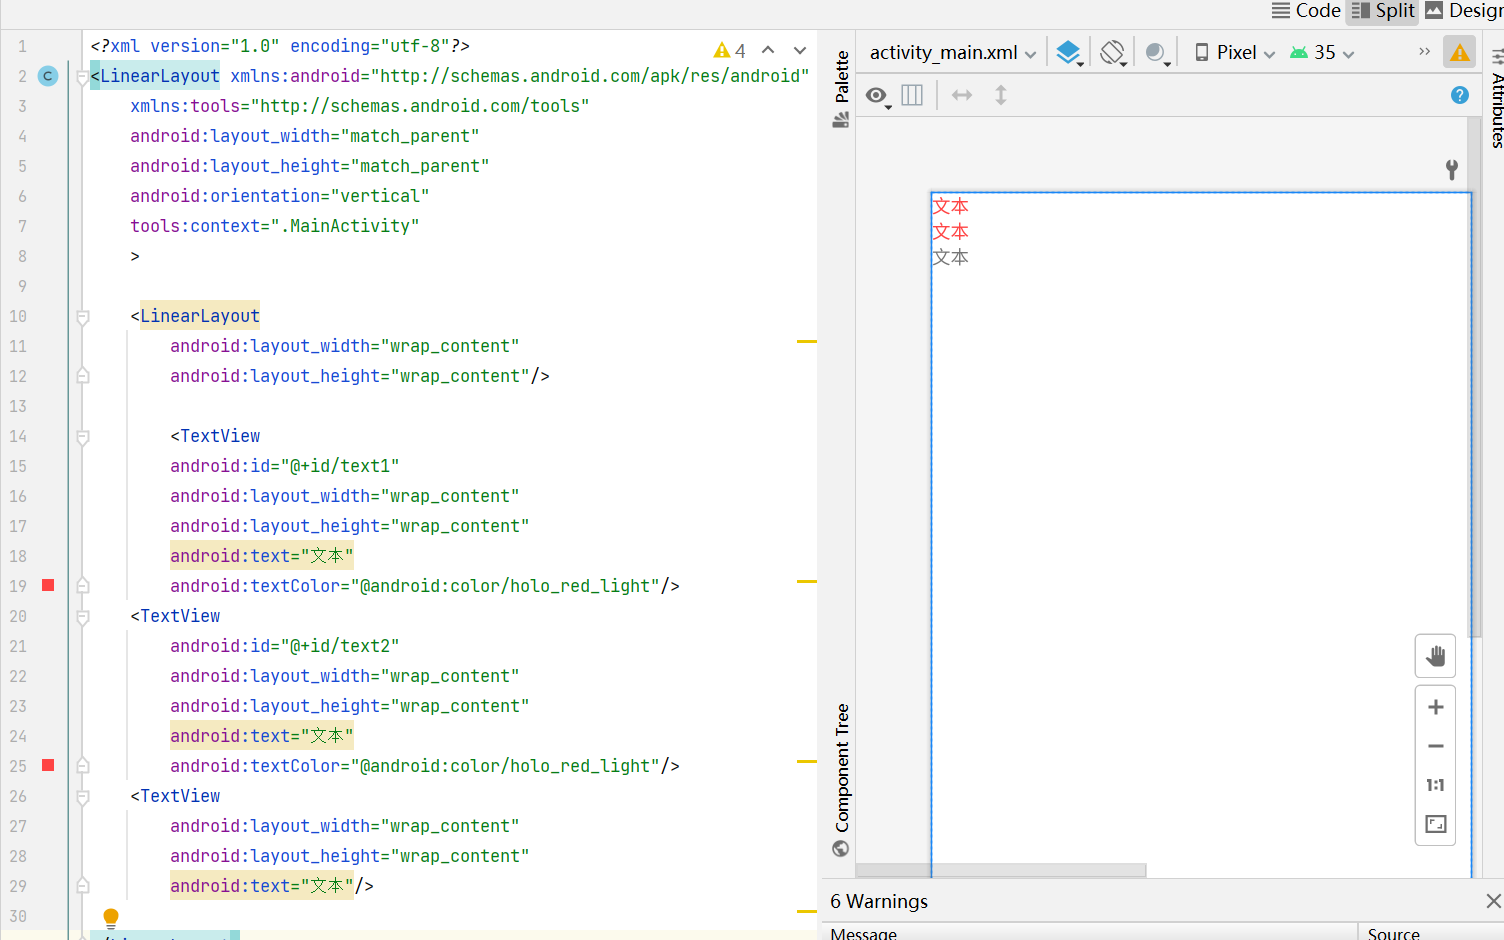Viewport: 1504px width, 940px height.
Task: Click the orange warning indicator button
Action: [1460, 52]
